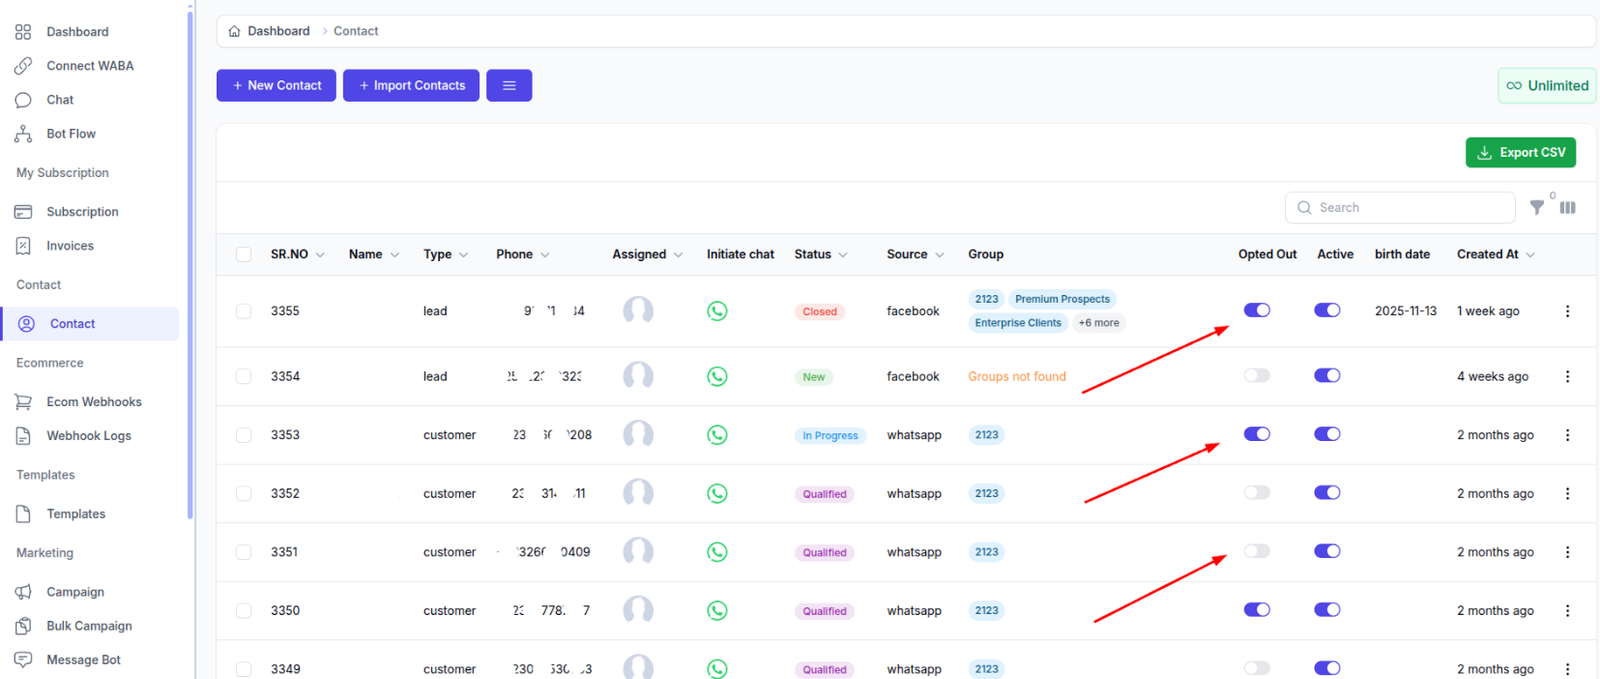1600x679 pixels.
Task: Open Name column sort chevron
Action: (394, 255)
